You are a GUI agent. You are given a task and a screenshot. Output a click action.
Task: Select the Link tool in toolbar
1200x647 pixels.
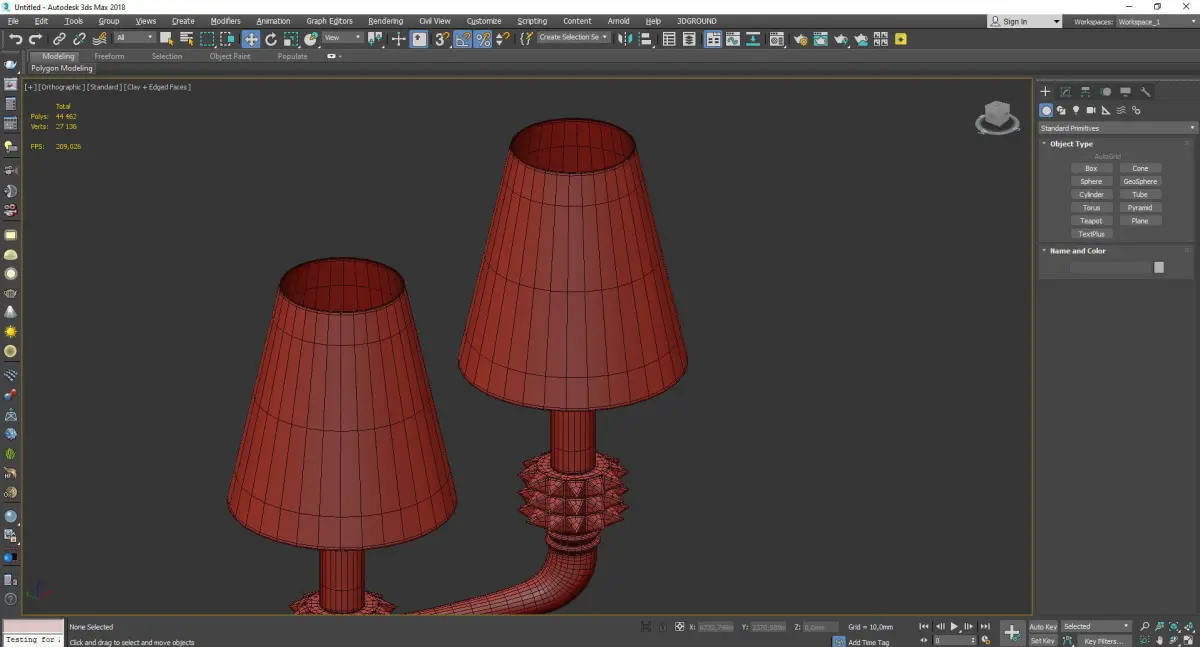tap(60, 39)
